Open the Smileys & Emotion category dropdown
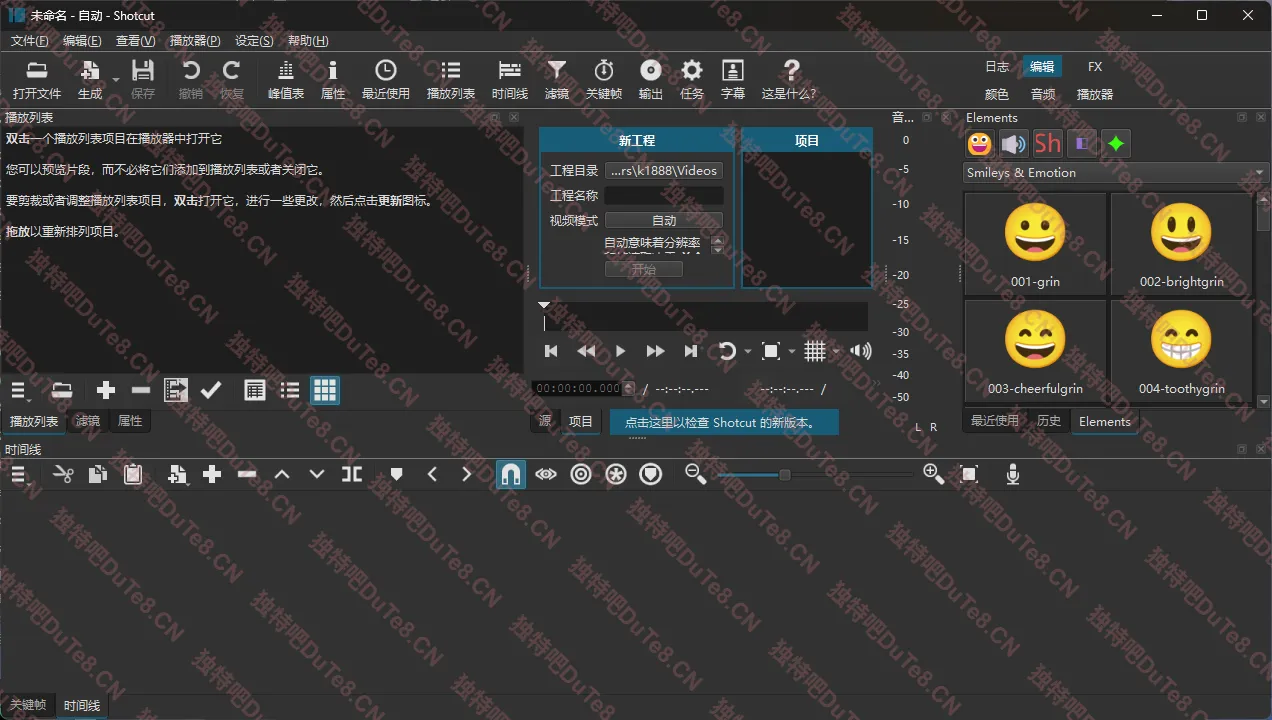The width and height of the screenshot is (1272, 720). [x=1116, y=173]
